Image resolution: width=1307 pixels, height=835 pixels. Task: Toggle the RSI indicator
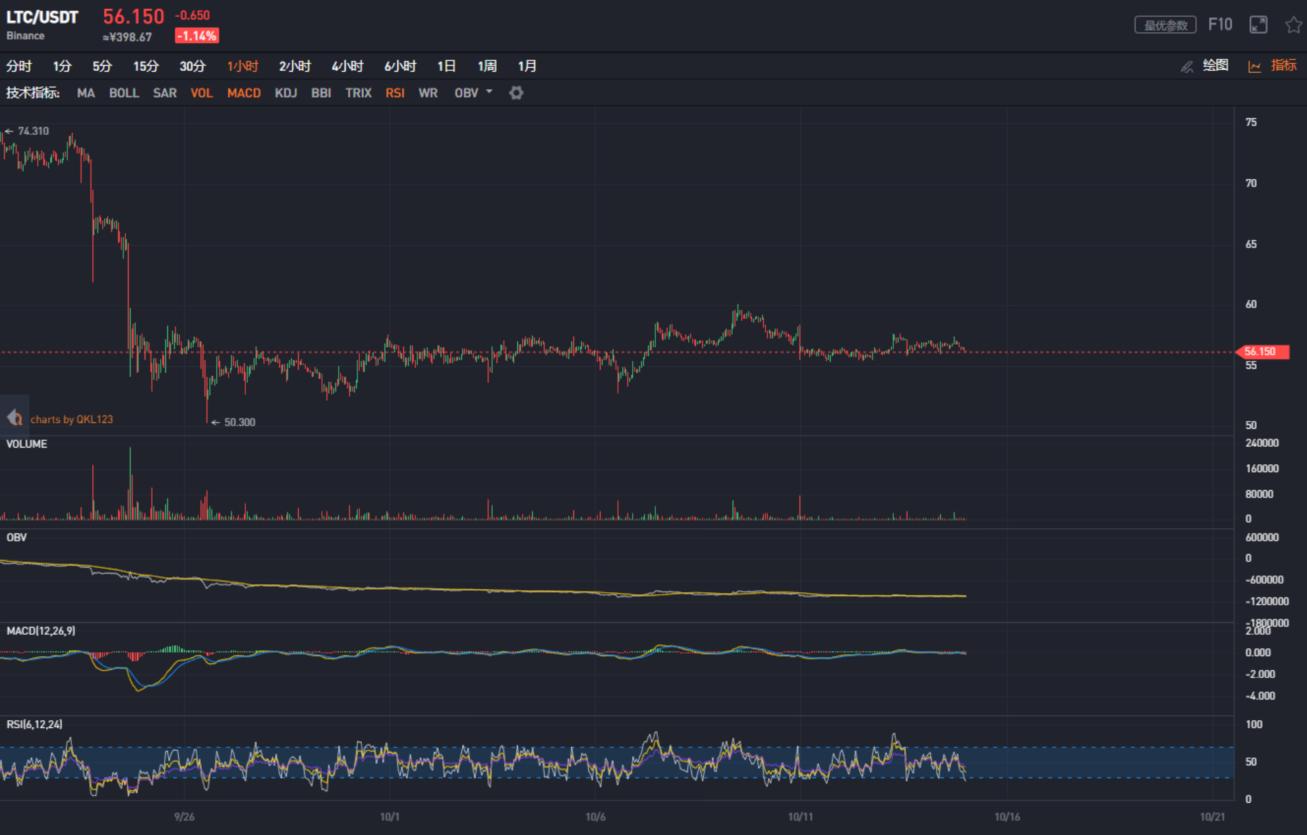click(x=394, y=92)
